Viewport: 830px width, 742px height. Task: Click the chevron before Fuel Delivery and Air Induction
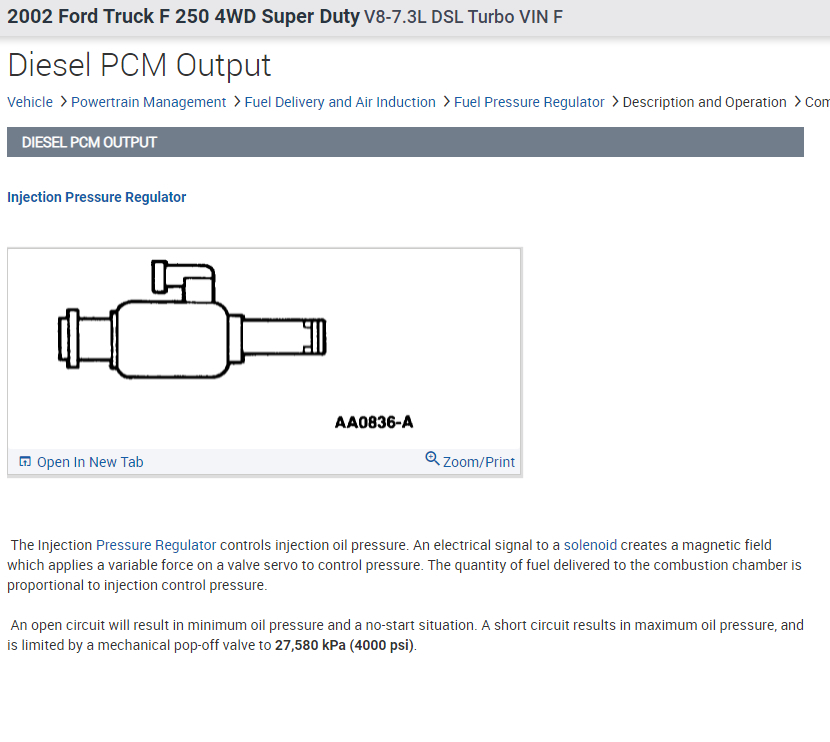pyautogui.click(x=236, y=102)
